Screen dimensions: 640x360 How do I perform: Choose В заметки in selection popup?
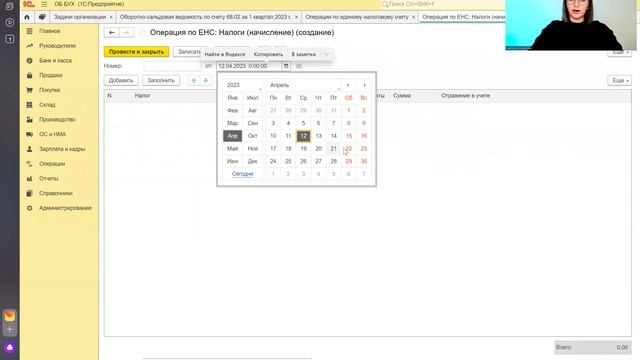303,54
